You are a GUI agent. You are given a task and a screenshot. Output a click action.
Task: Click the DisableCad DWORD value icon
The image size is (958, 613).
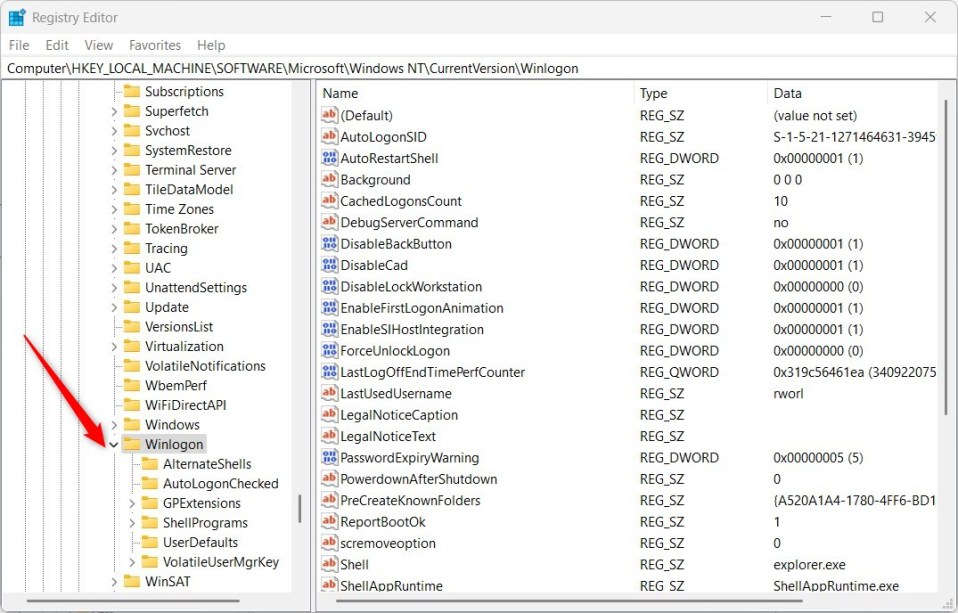click(x=329, y=265)
